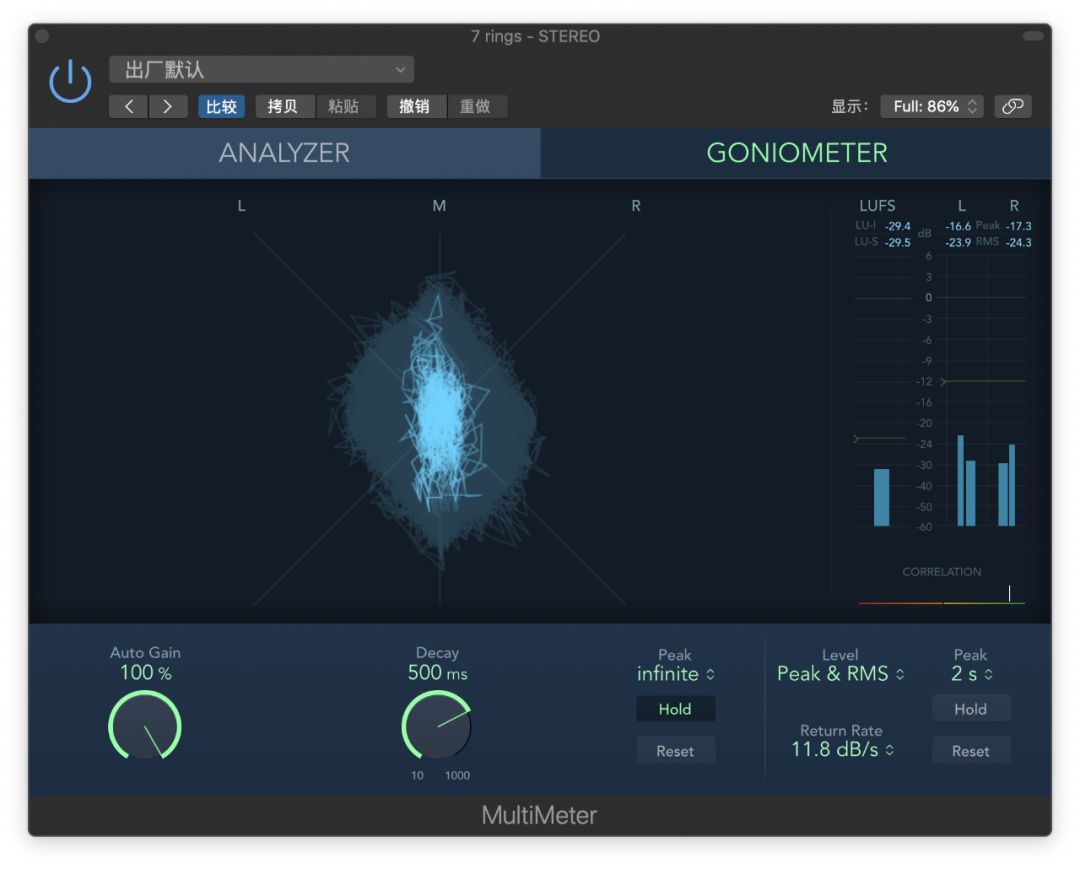Open the Return Rate 11.8 dB/s stepper
Viewport: 1080px width, 869px height.
tap(842, 749)
